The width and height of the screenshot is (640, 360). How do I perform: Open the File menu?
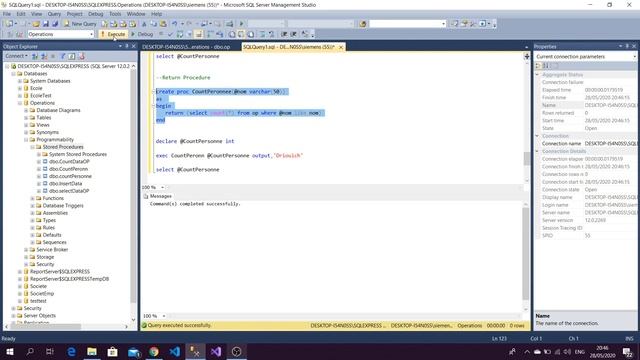tap(7, 14)
